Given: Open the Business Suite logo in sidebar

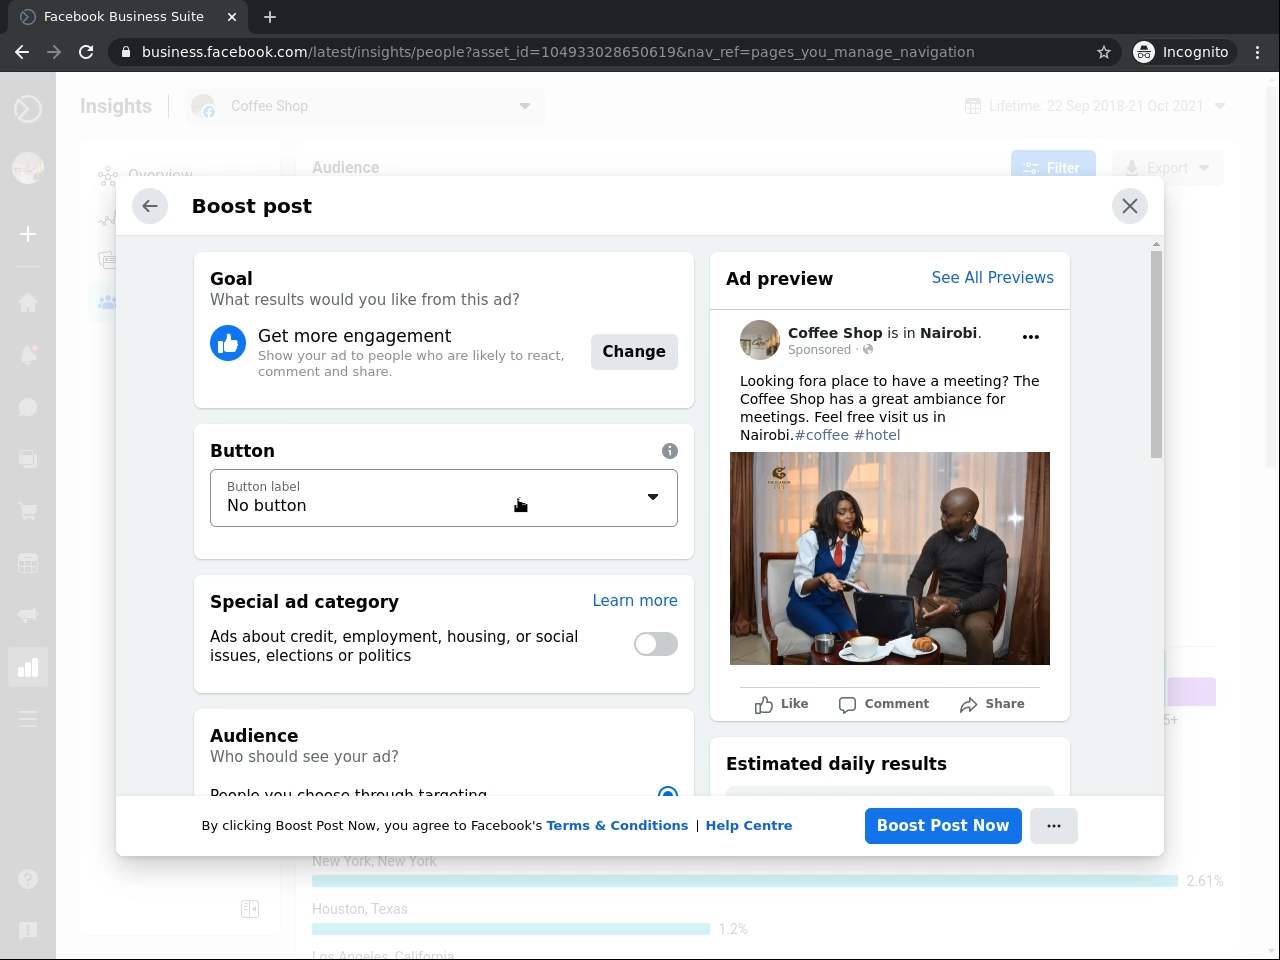Looking at the screenshot, I should pyautogui.click(x=28, y=108).
